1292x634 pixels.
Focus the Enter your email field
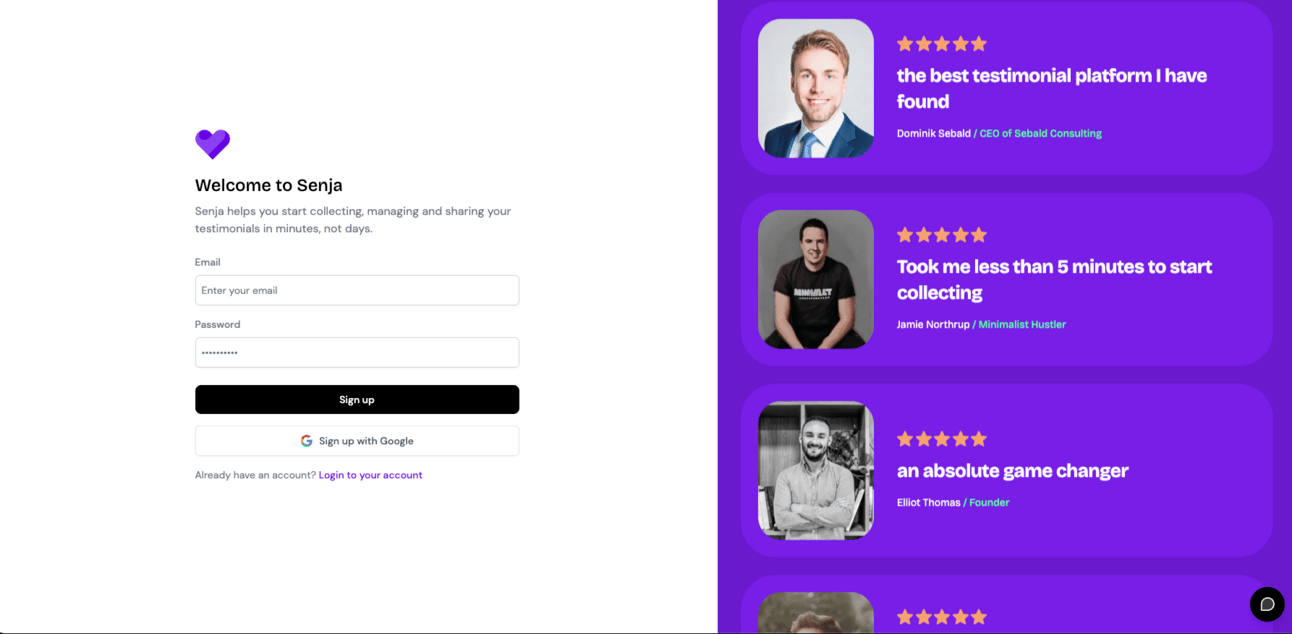pos(357,290)
